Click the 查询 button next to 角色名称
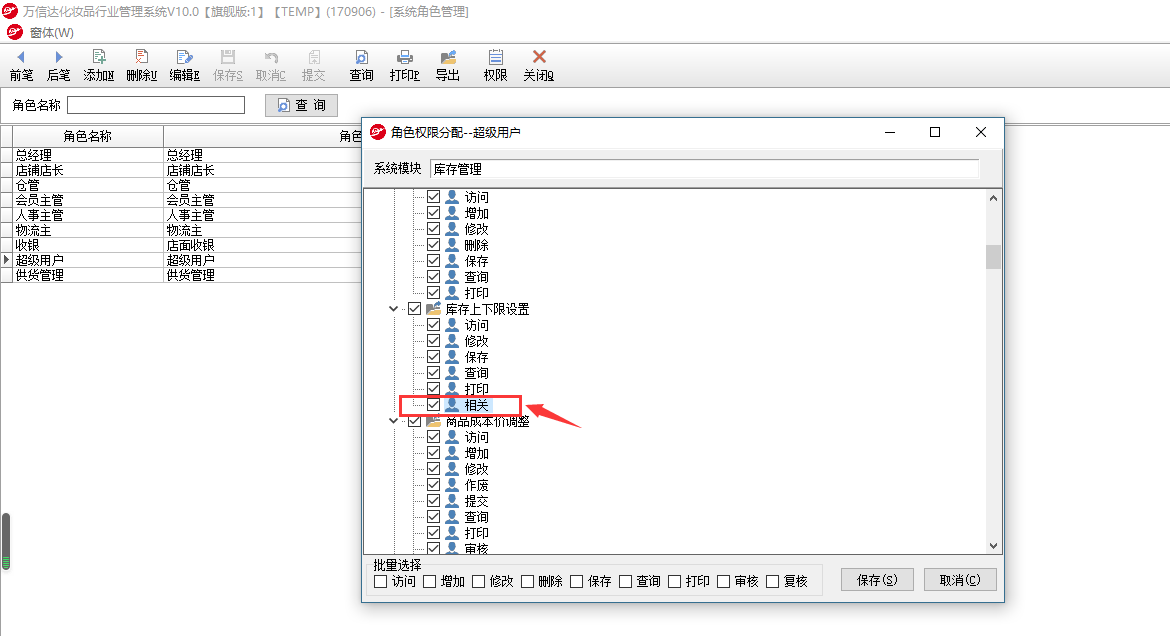Viewport: 1170px width, 636px height. point(301,105)
